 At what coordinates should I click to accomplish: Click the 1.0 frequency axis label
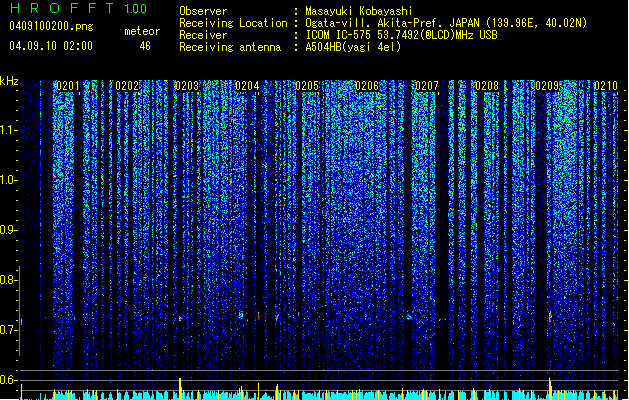pyautogui.click(x=8, y=180)
